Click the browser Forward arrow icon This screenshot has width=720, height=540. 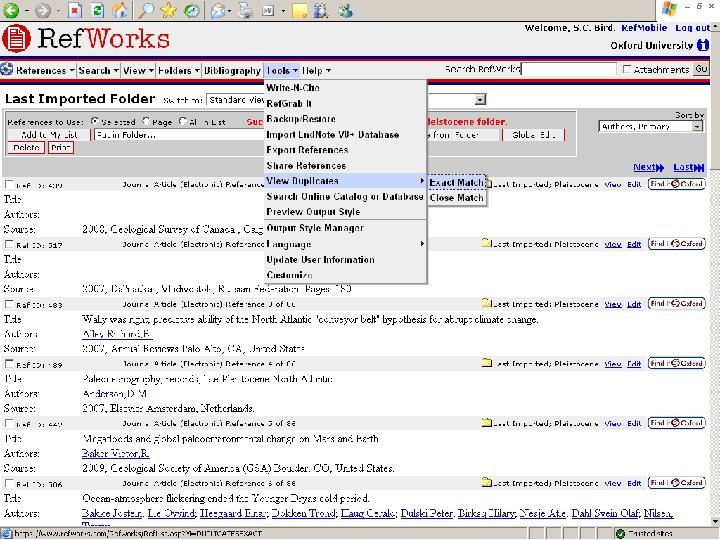coord(42,10)
